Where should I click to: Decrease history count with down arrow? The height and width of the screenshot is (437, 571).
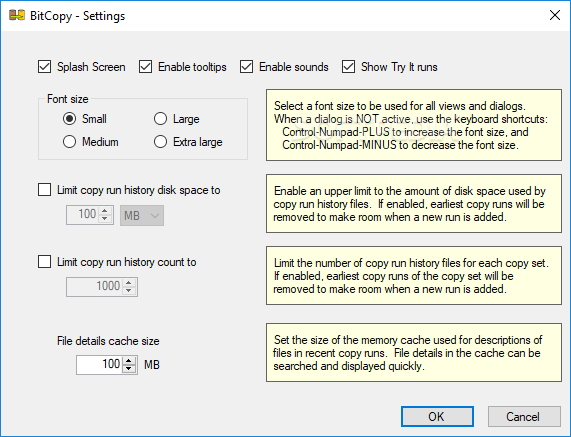(x=129, y=291)
